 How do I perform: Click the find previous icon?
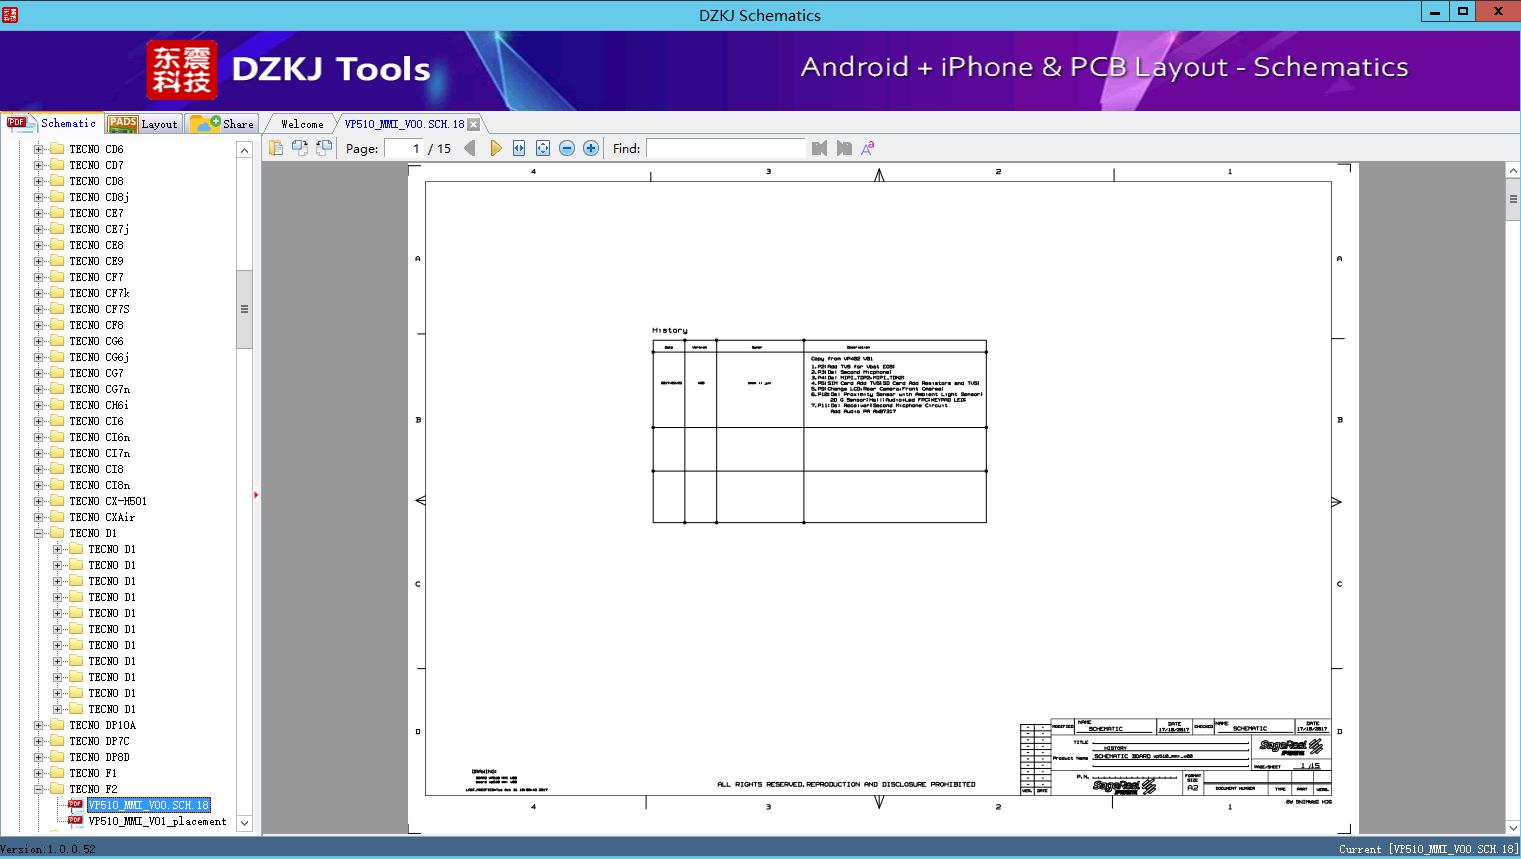[x=820, y=148]
